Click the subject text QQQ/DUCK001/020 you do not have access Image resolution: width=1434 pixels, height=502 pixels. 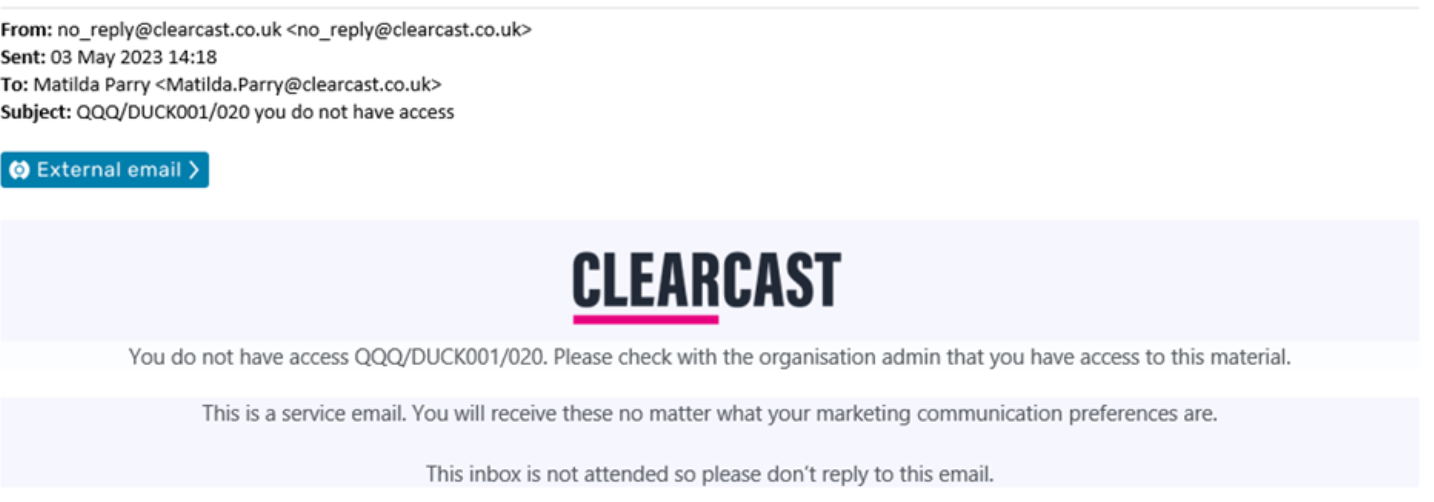pos(265,112)
